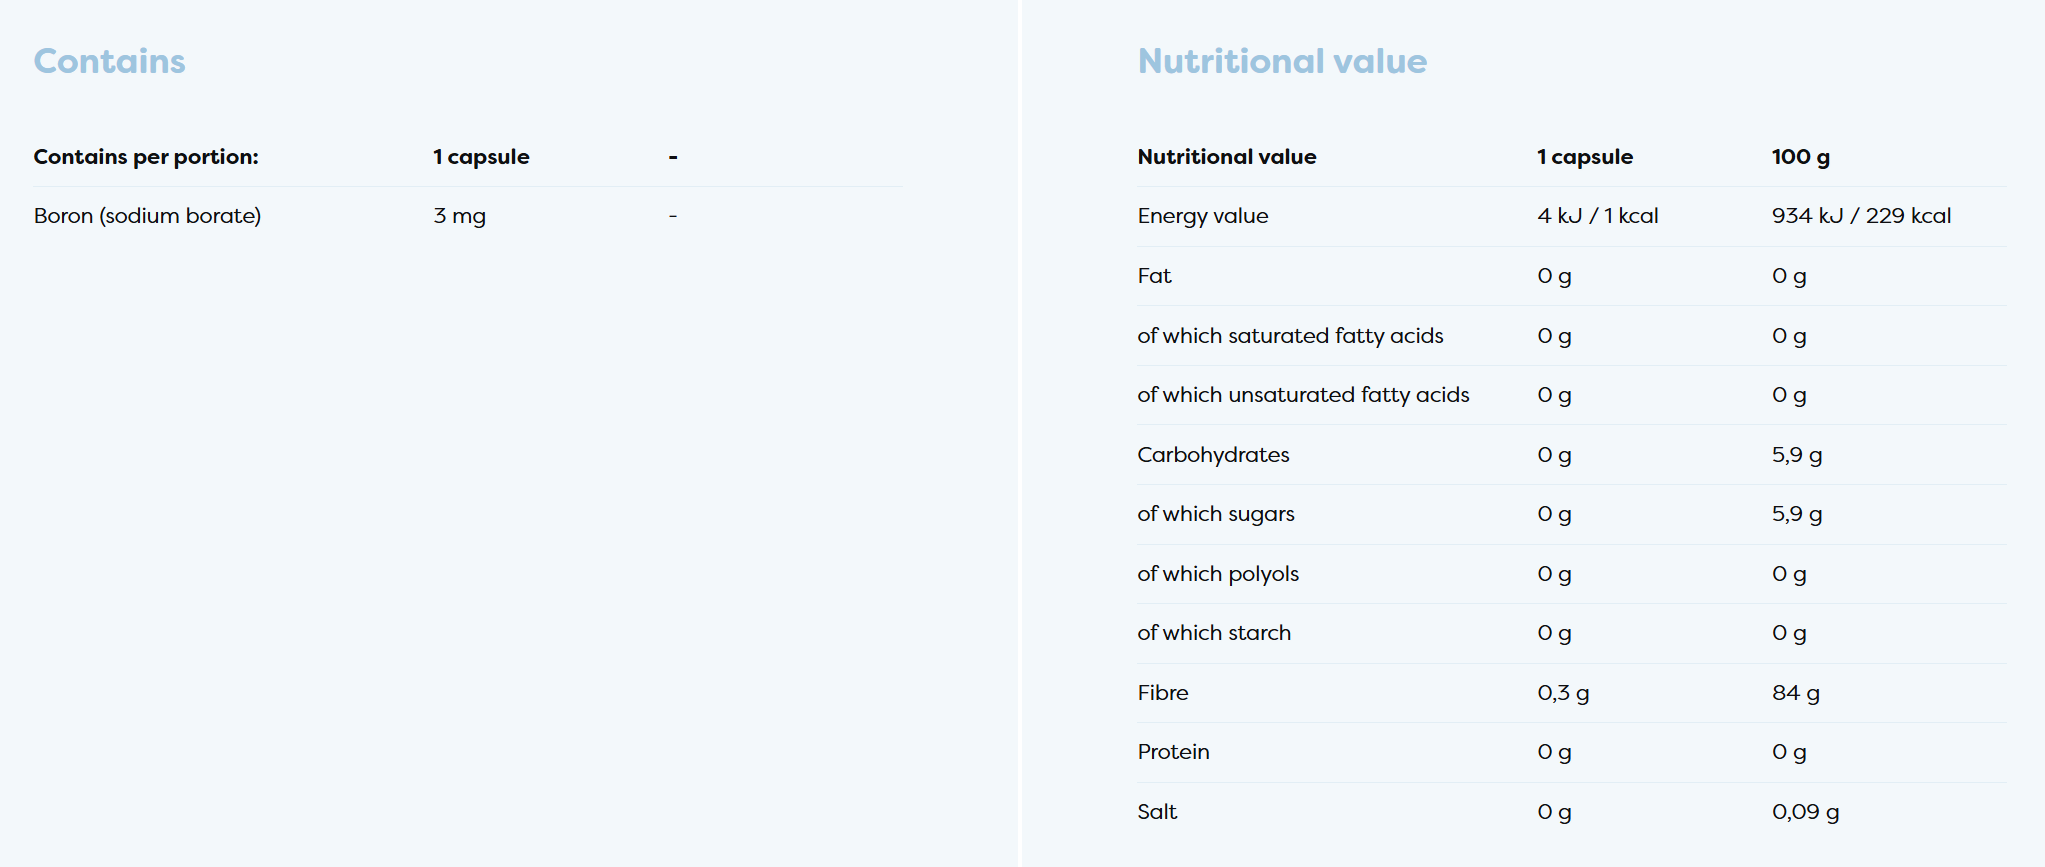Image resolution: width=2045 pixels, height=867 pixels.
Task: Click the "Contains" section heading
Action: [109, 61]
